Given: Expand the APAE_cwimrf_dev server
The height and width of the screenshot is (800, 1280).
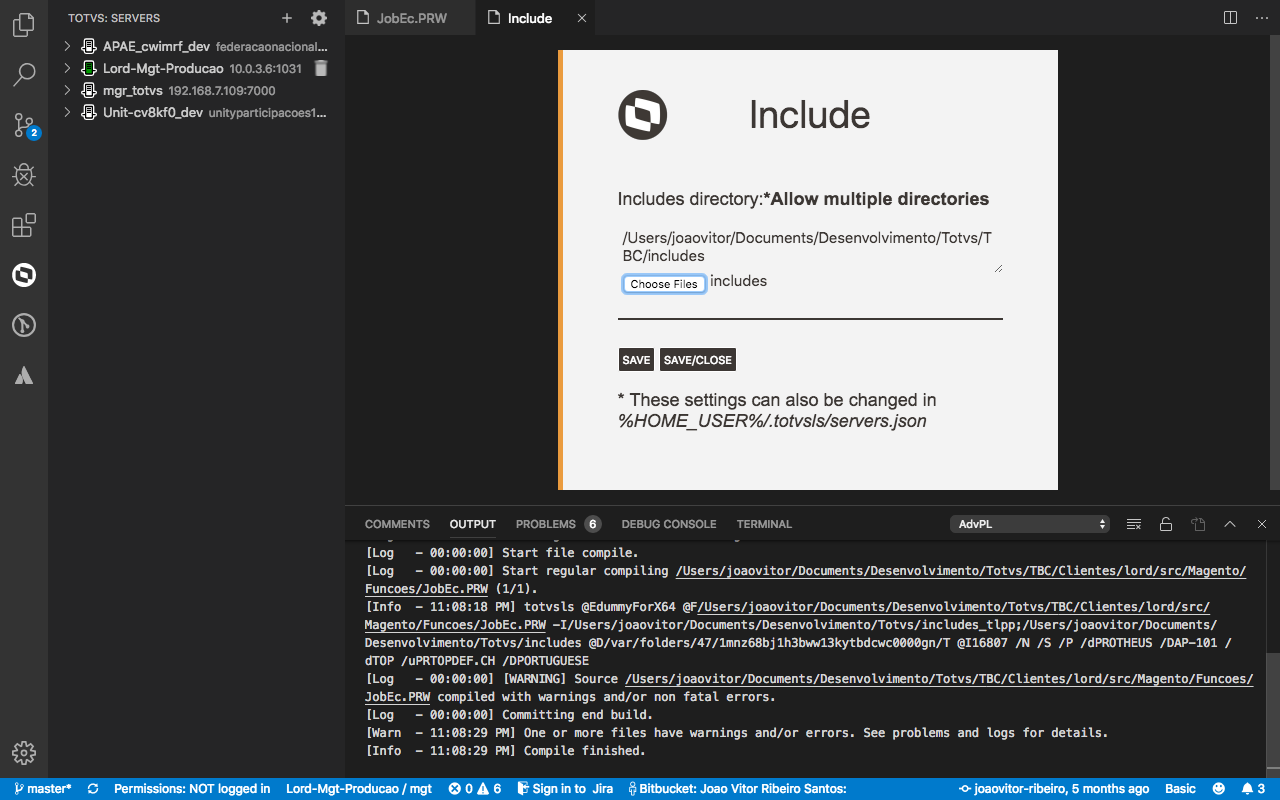Looking at the screenshot, I should [66, 46].
